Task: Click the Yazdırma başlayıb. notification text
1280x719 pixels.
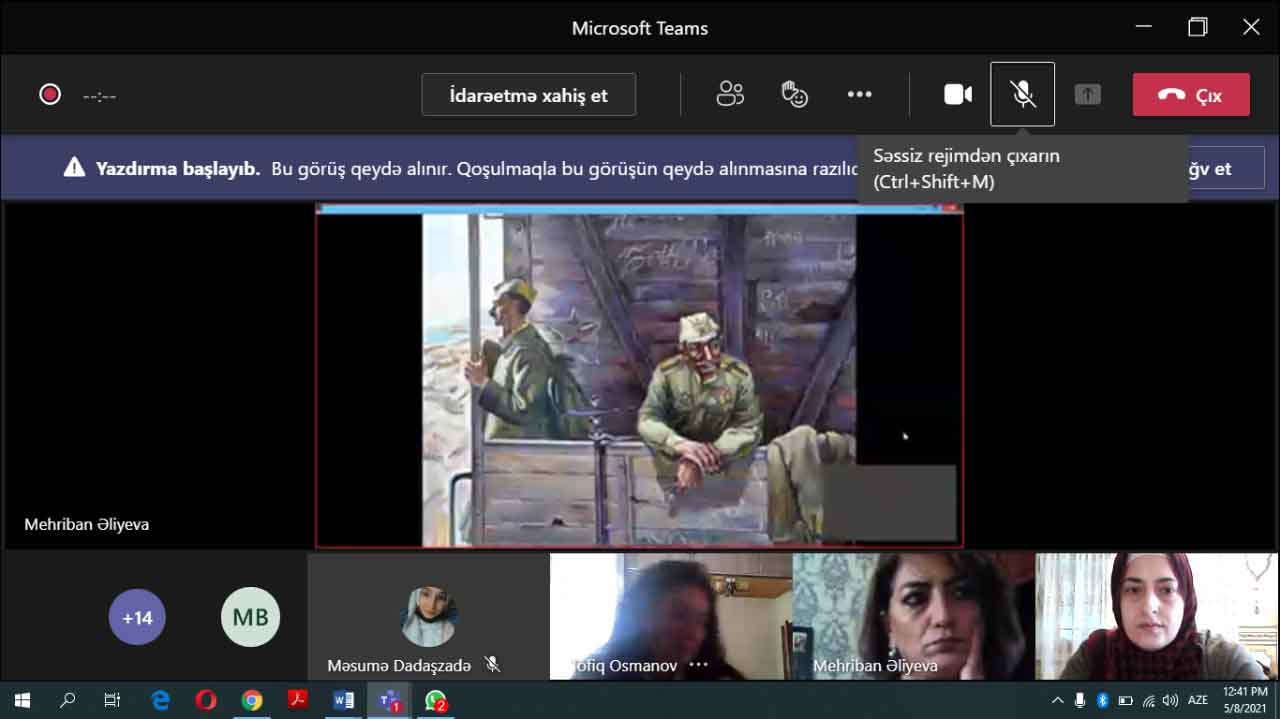Action: pos(178,168)
